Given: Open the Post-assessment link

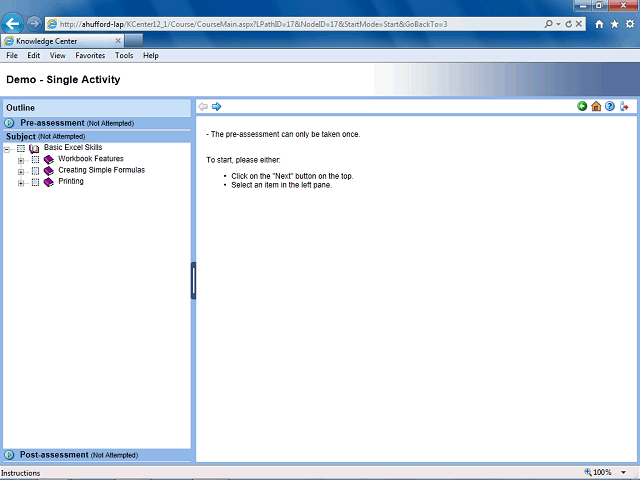Looking at the screenshot, I should [54, 455].
